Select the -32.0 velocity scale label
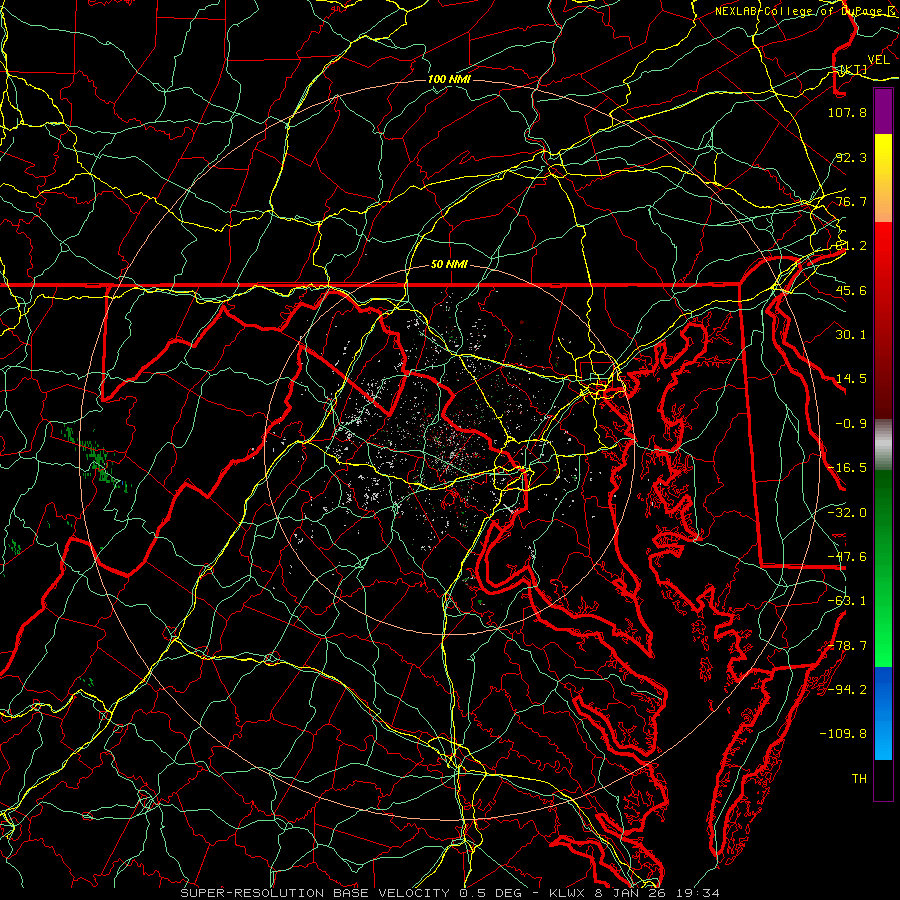This screenshot has width=900, height=900. pyautogui.click(x=847, y=513)
